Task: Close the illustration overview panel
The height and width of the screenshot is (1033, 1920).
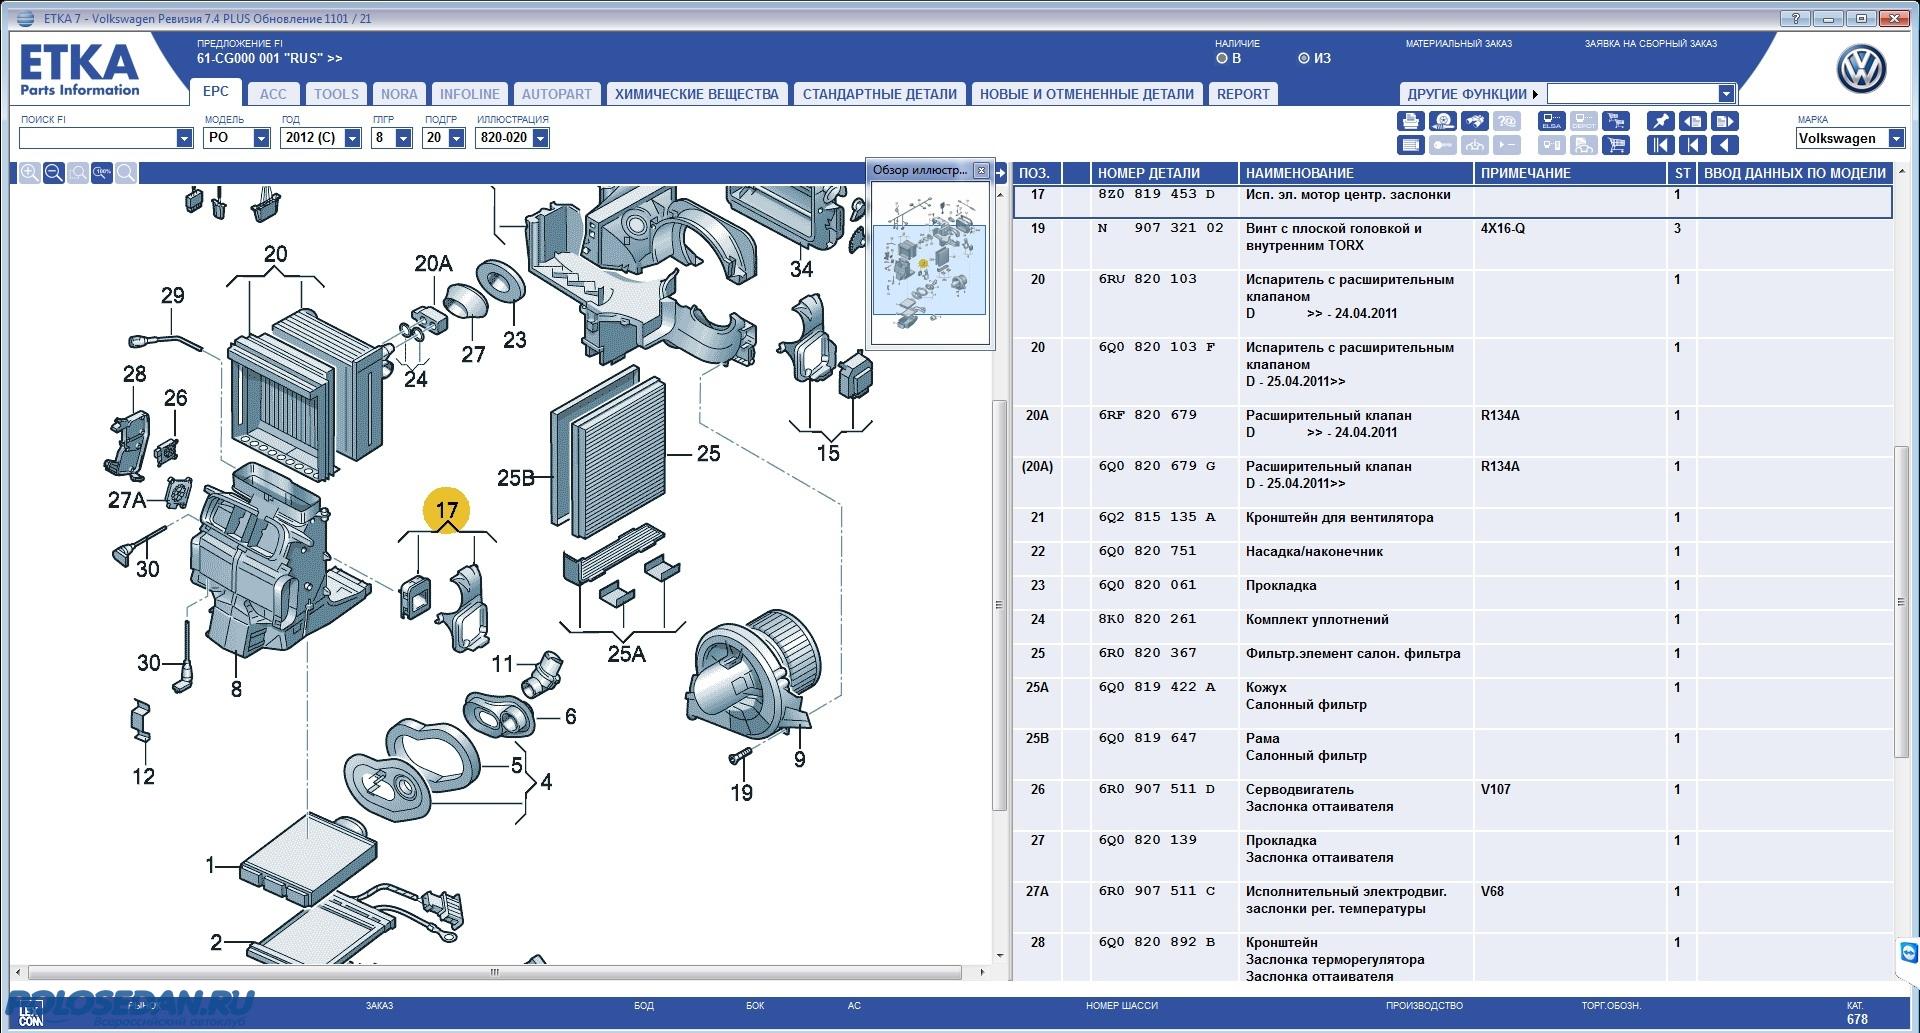Action: click(981, 171)
